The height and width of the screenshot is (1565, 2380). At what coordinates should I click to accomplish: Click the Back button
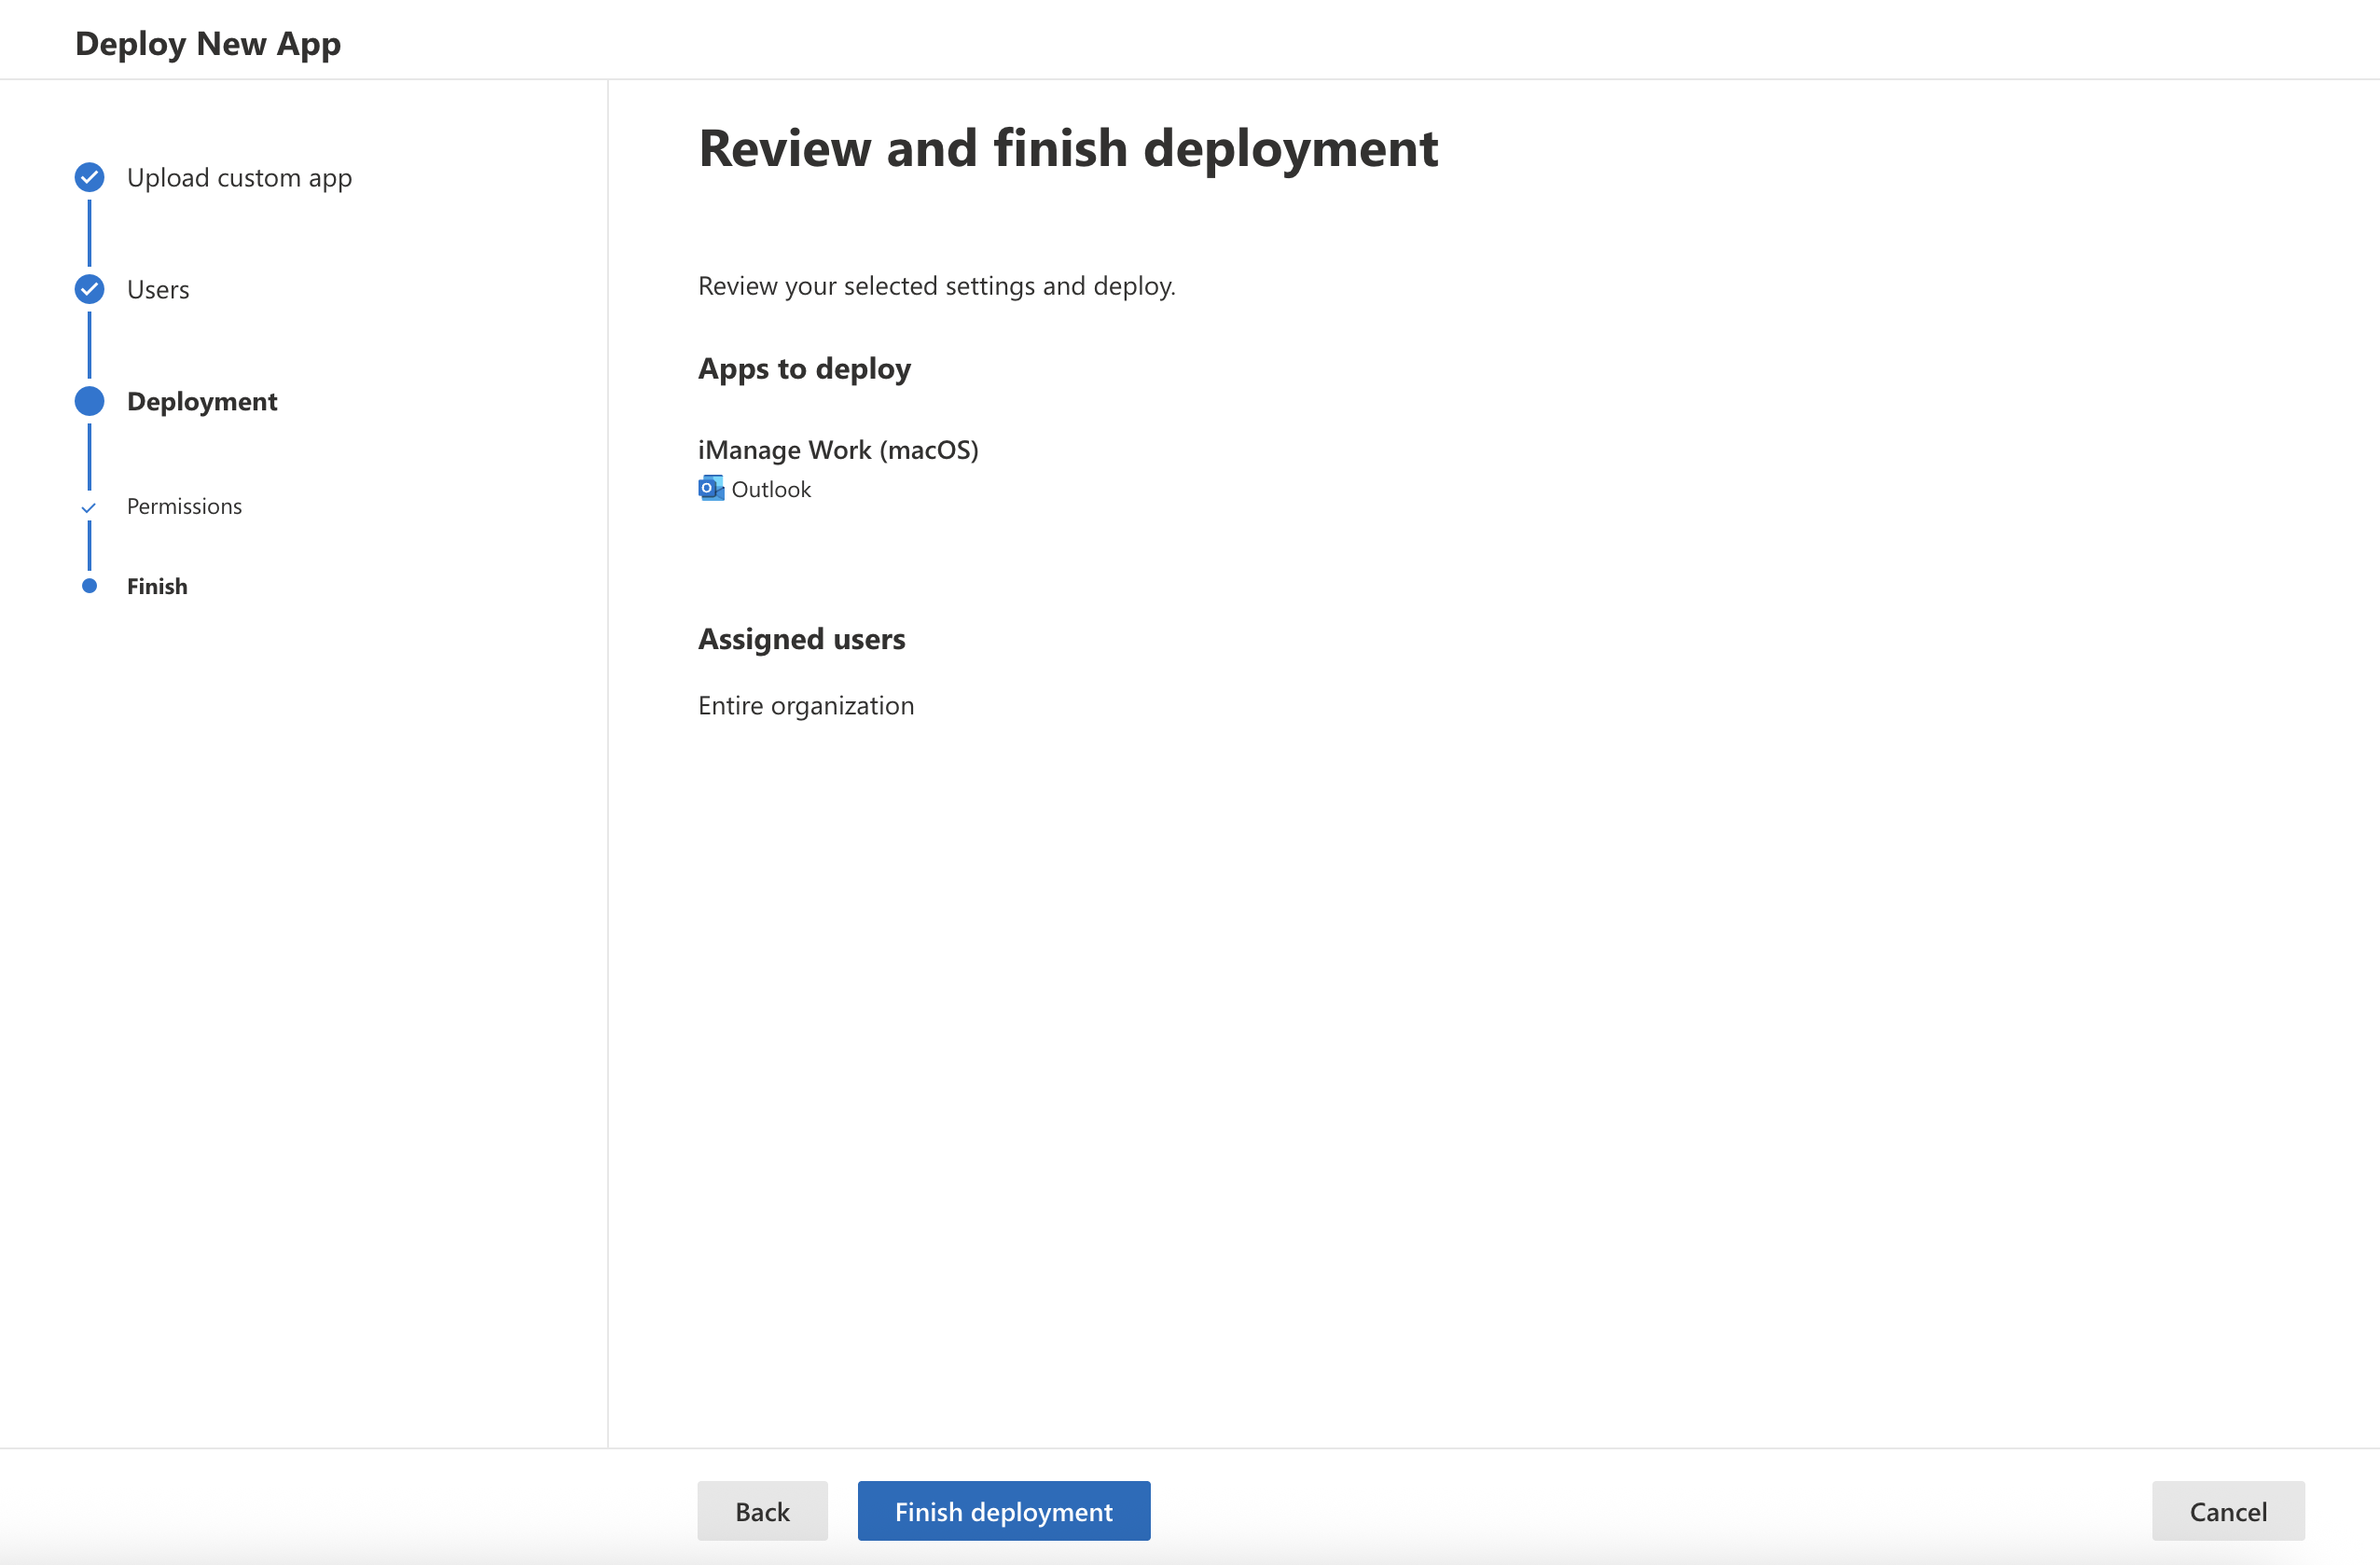(x=762, y=1511)
